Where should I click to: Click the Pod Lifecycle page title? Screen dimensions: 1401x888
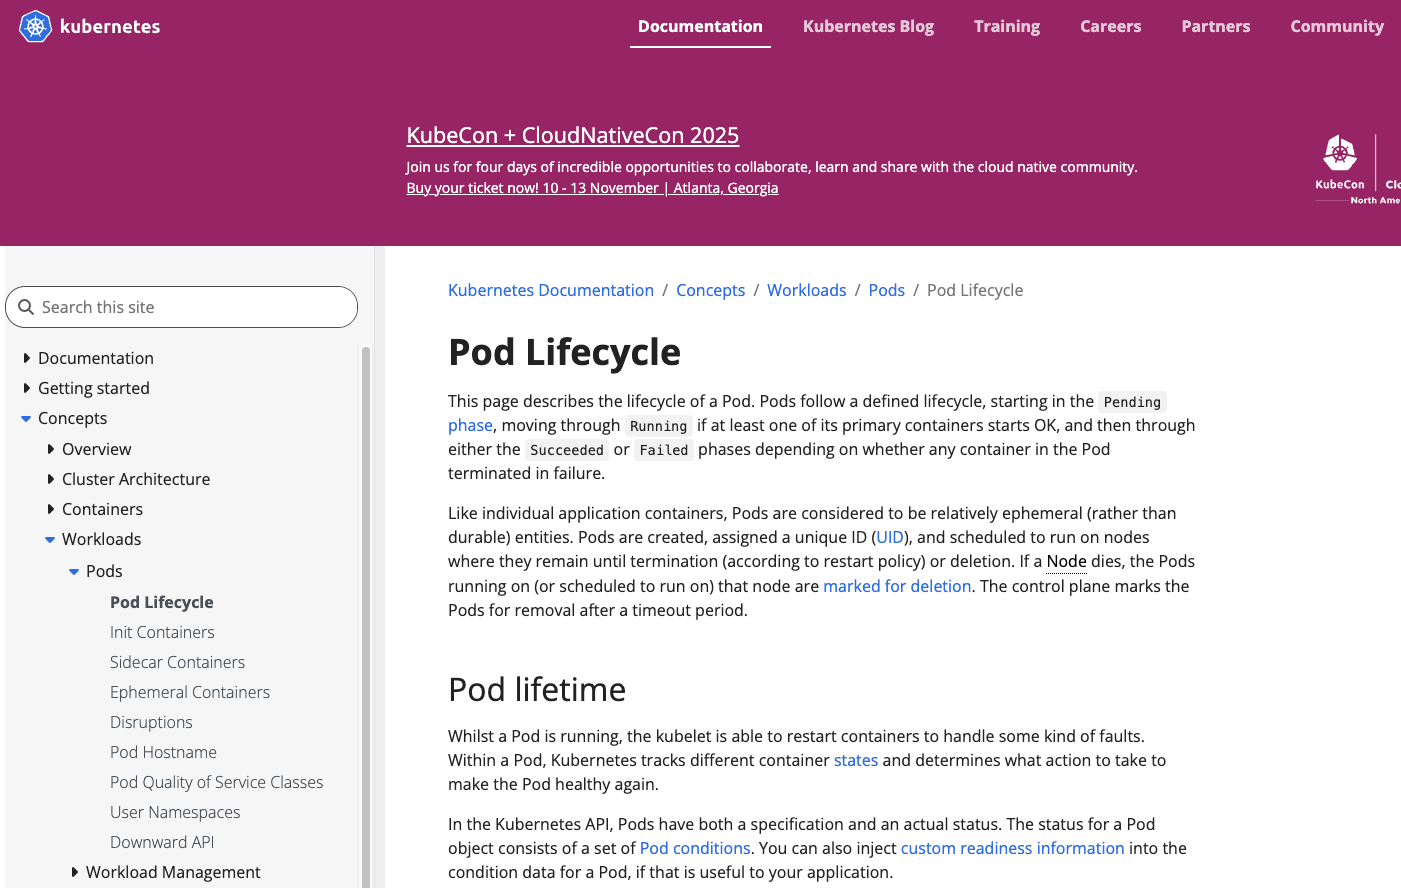pos(564,352)
